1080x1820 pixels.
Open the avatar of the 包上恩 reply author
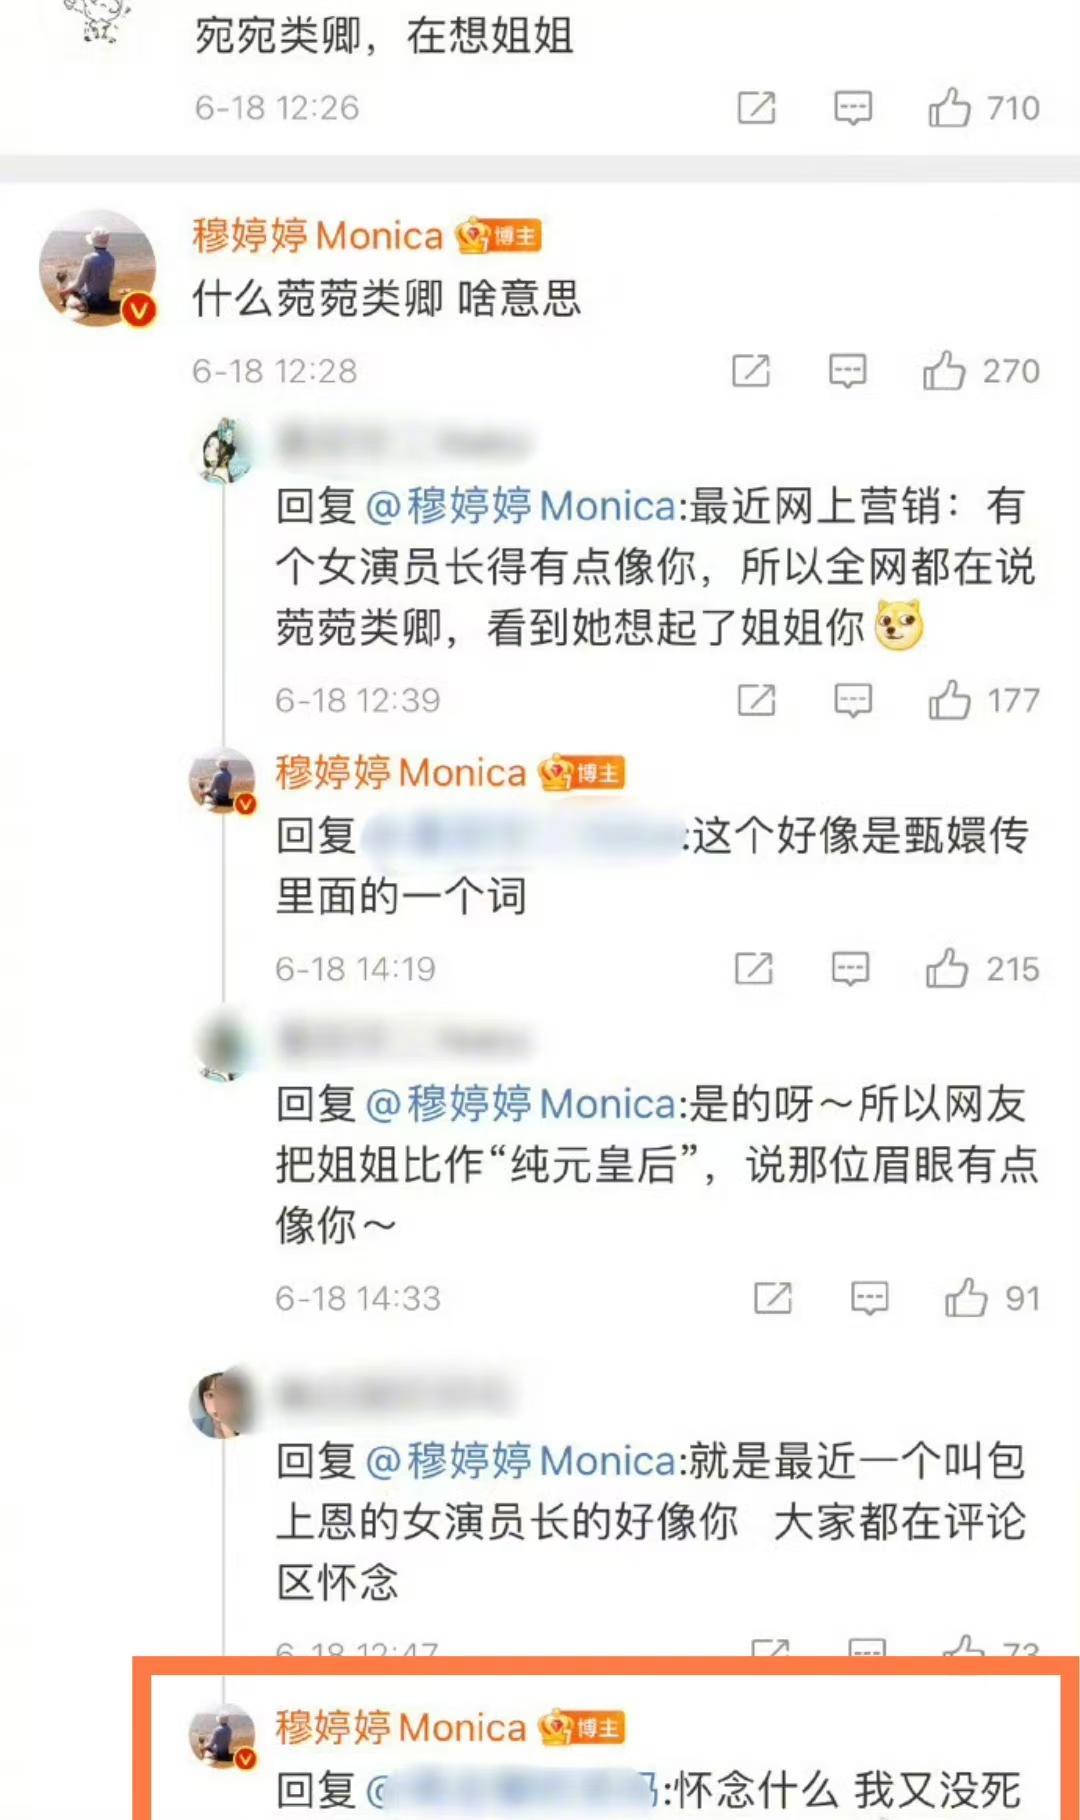pyautogui.click(x=222, y=1404)
